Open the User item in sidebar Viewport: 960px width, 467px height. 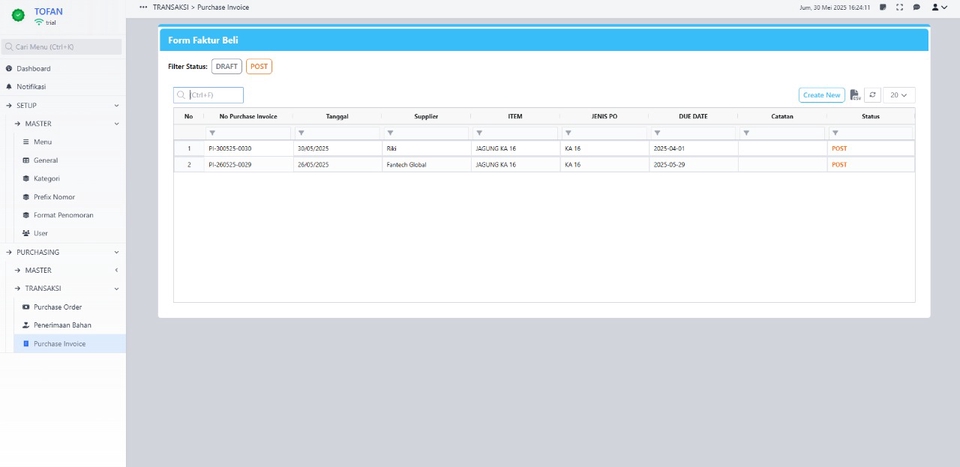[40, 233]
